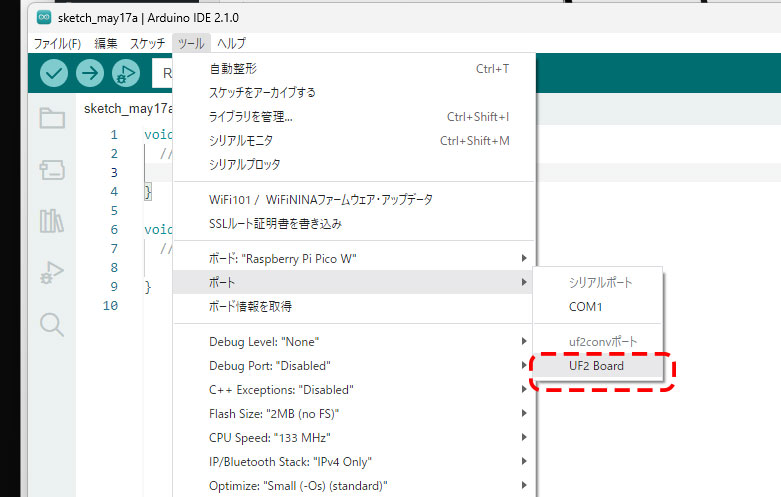
Task: Expand Flash Size: "2MB (no FS)" submenu
Action: [x=354, y=413]
